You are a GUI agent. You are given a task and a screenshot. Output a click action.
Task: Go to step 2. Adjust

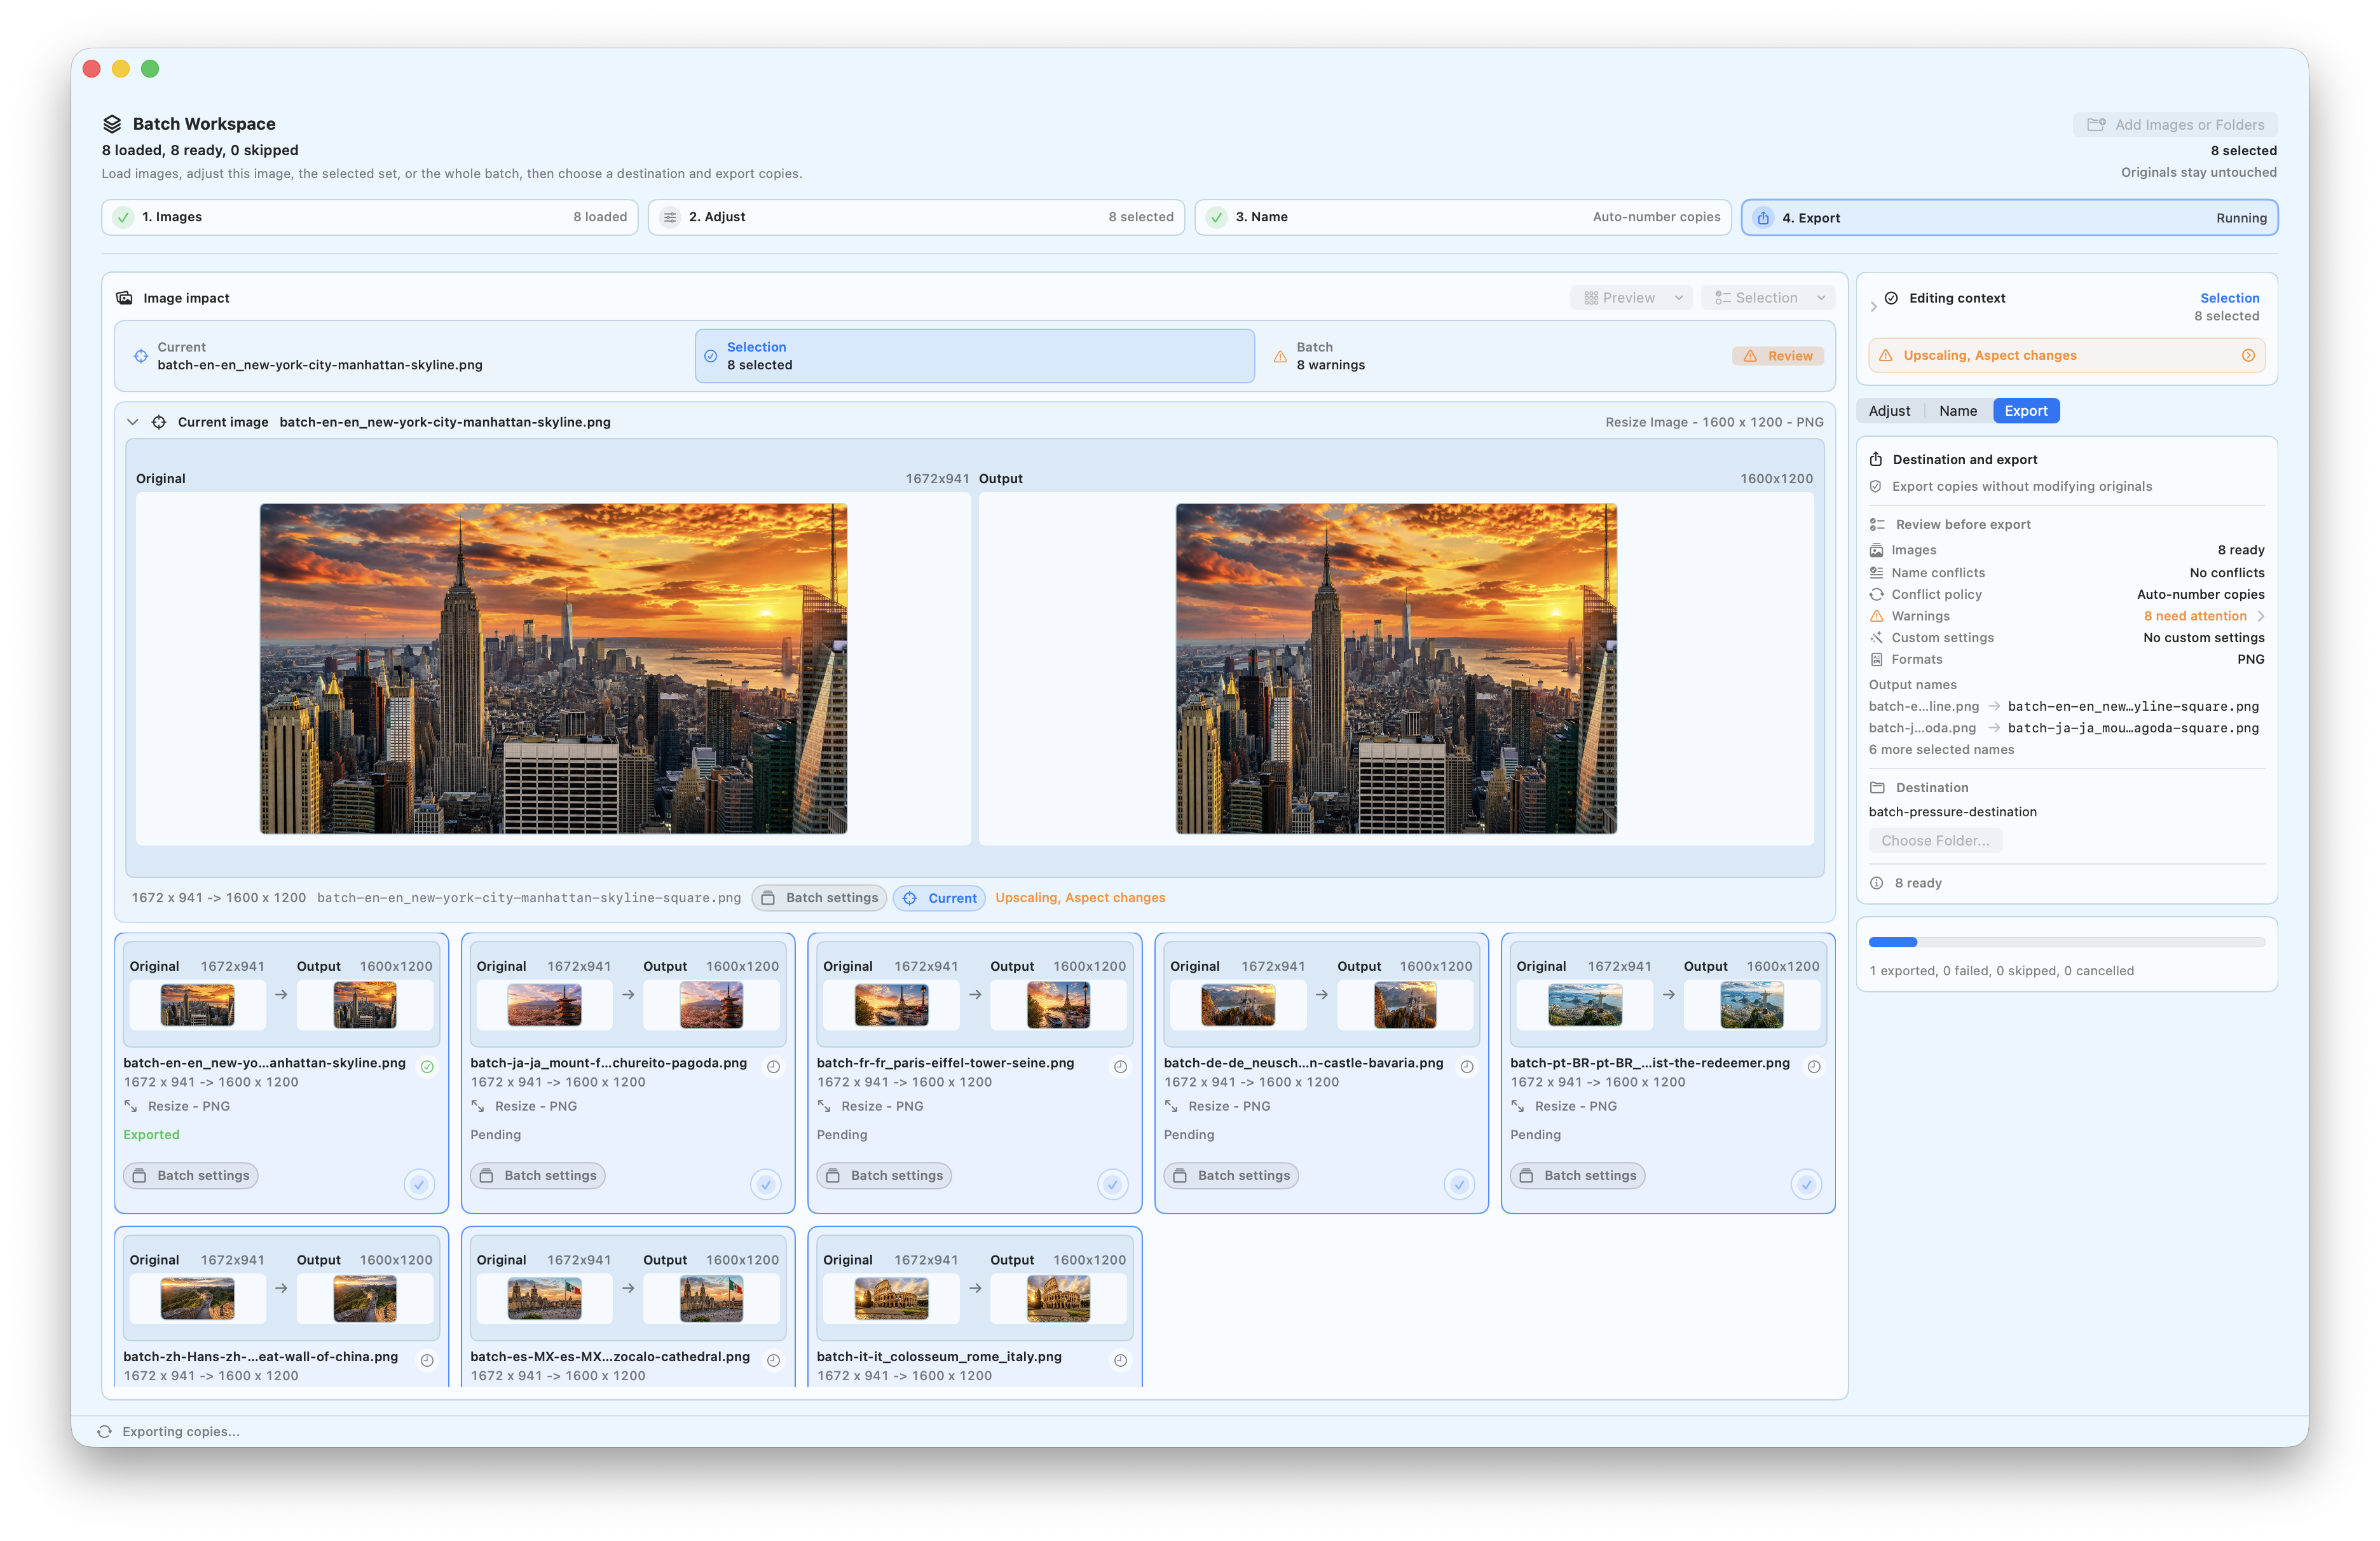(x=916, y=217)
